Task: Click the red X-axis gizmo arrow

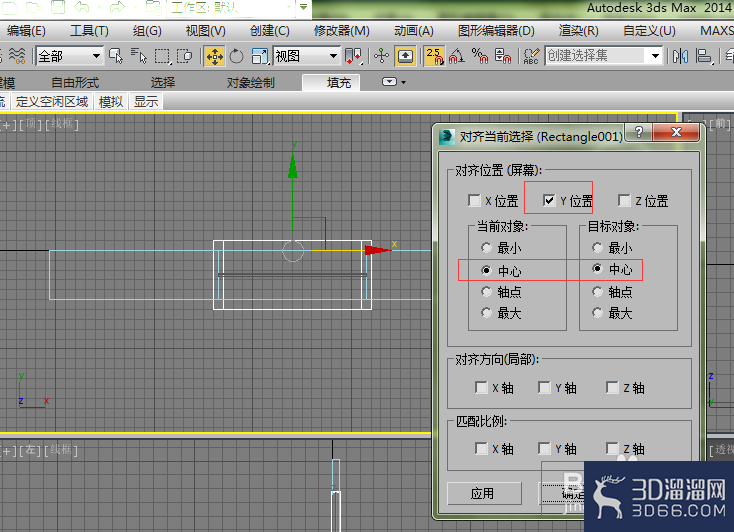Action: [x=377, y=250]
